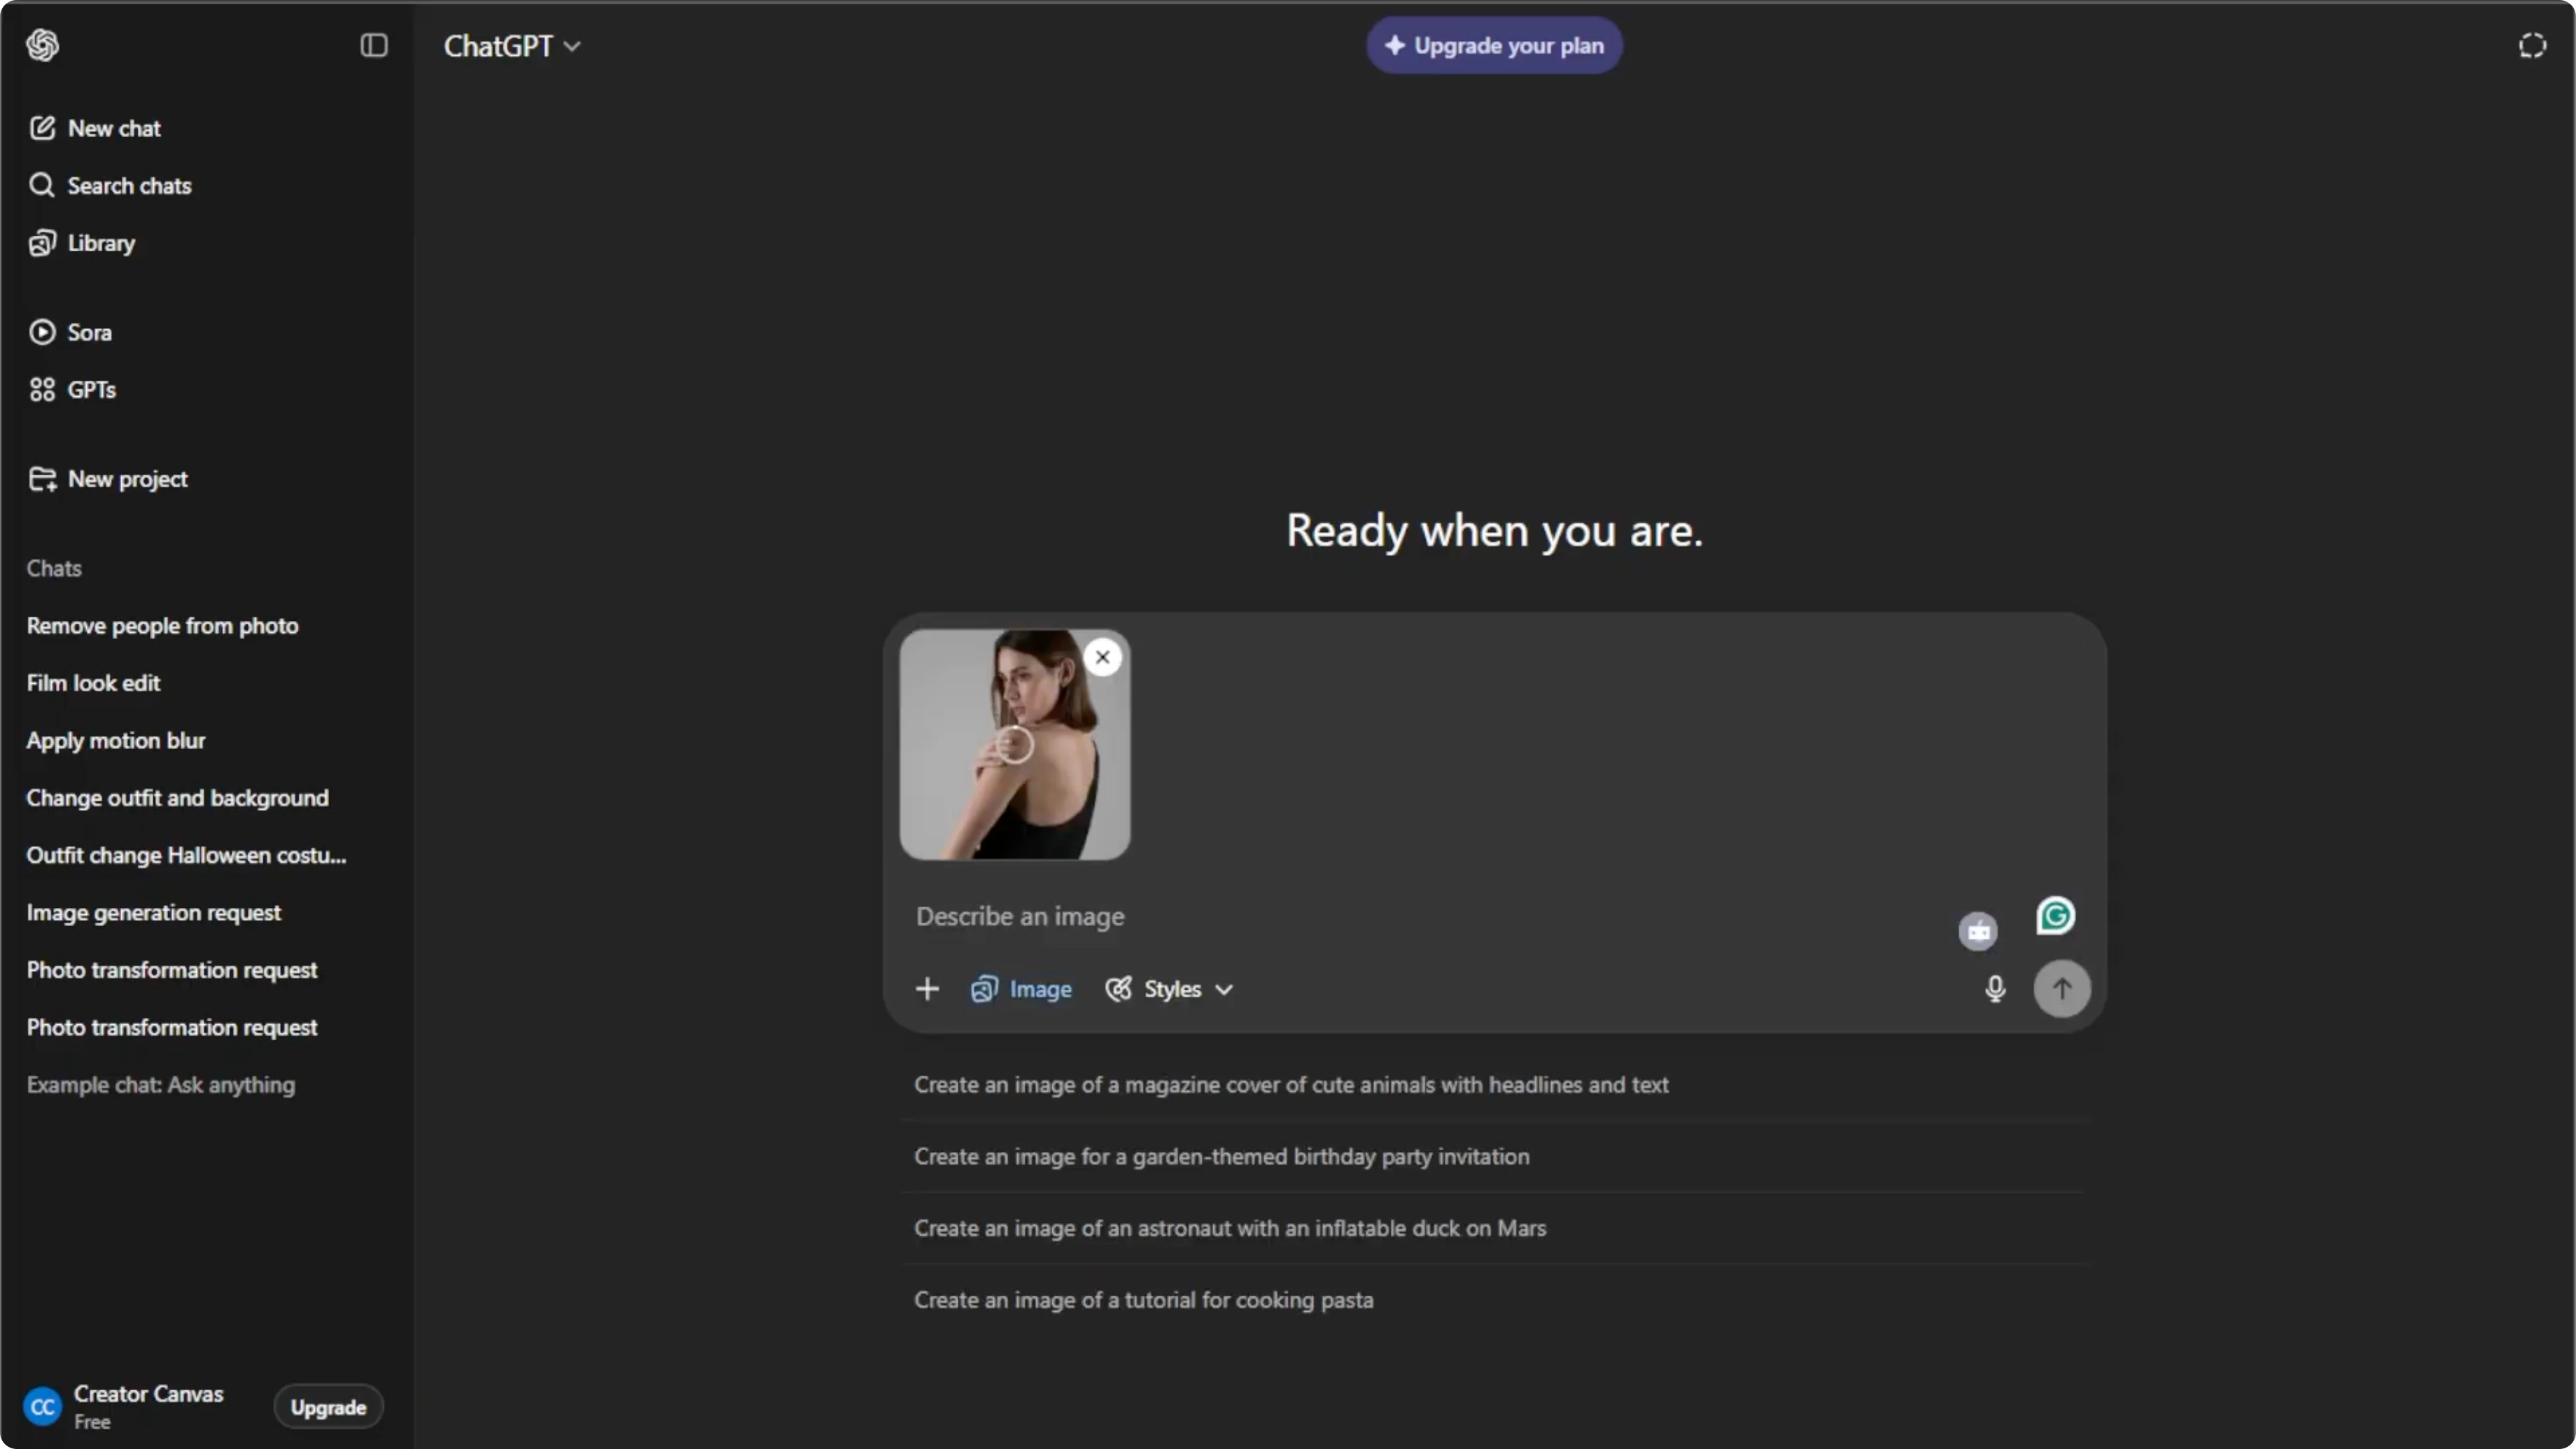Click the Upgrade button in the sidebar
This screenshot has width=2576, height=1449.
pyautogui.click(x=328, y=1407)
